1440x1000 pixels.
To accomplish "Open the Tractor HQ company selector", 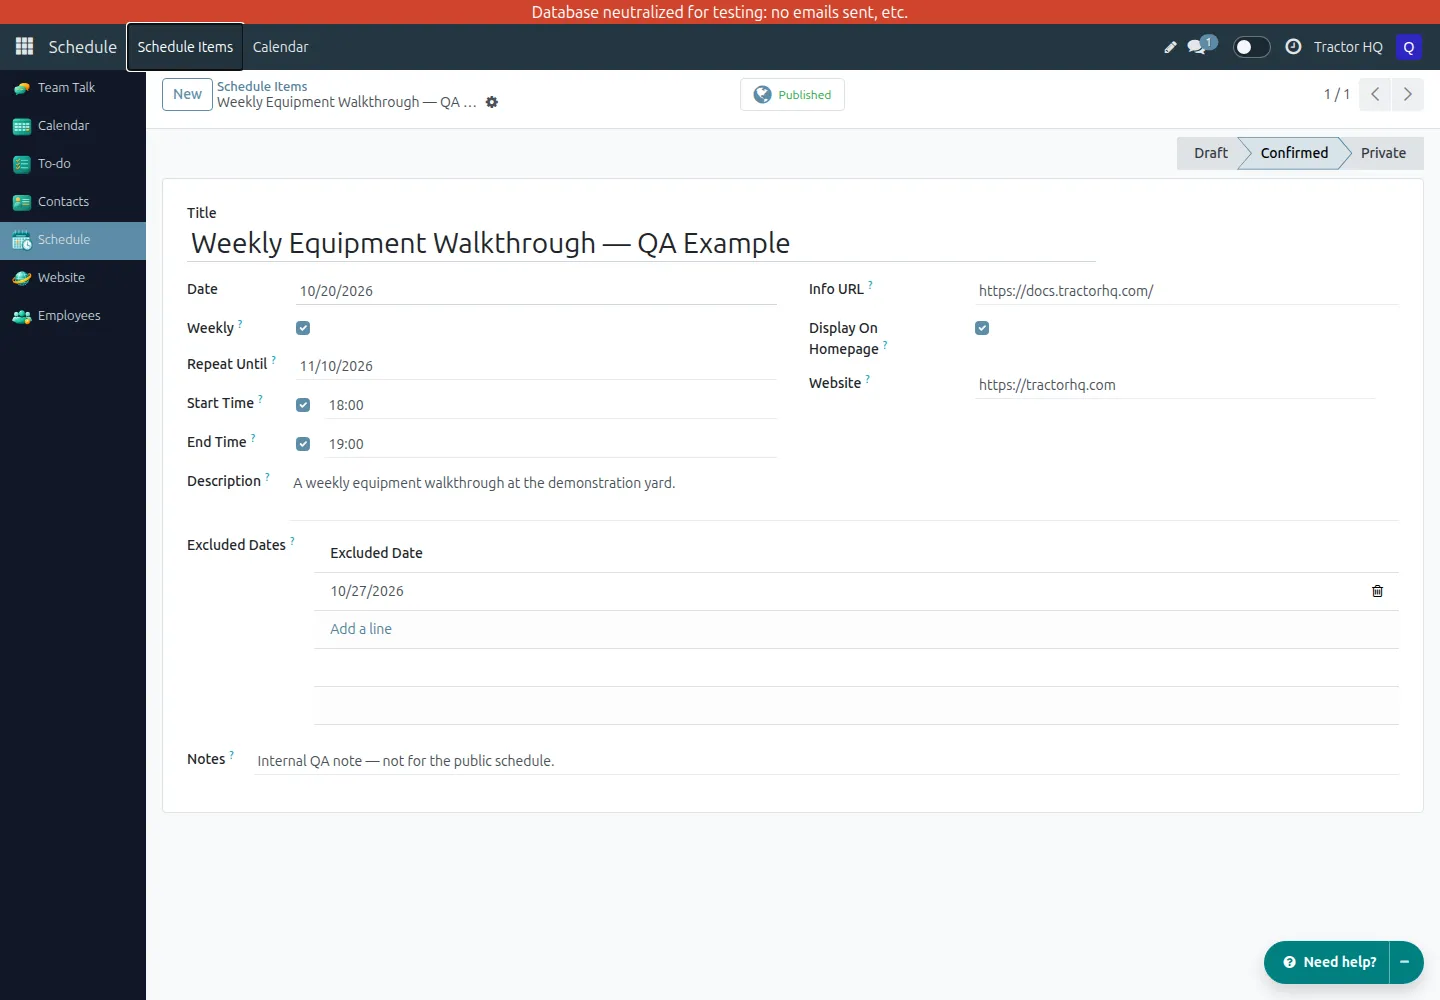I will coord(1348,47).
